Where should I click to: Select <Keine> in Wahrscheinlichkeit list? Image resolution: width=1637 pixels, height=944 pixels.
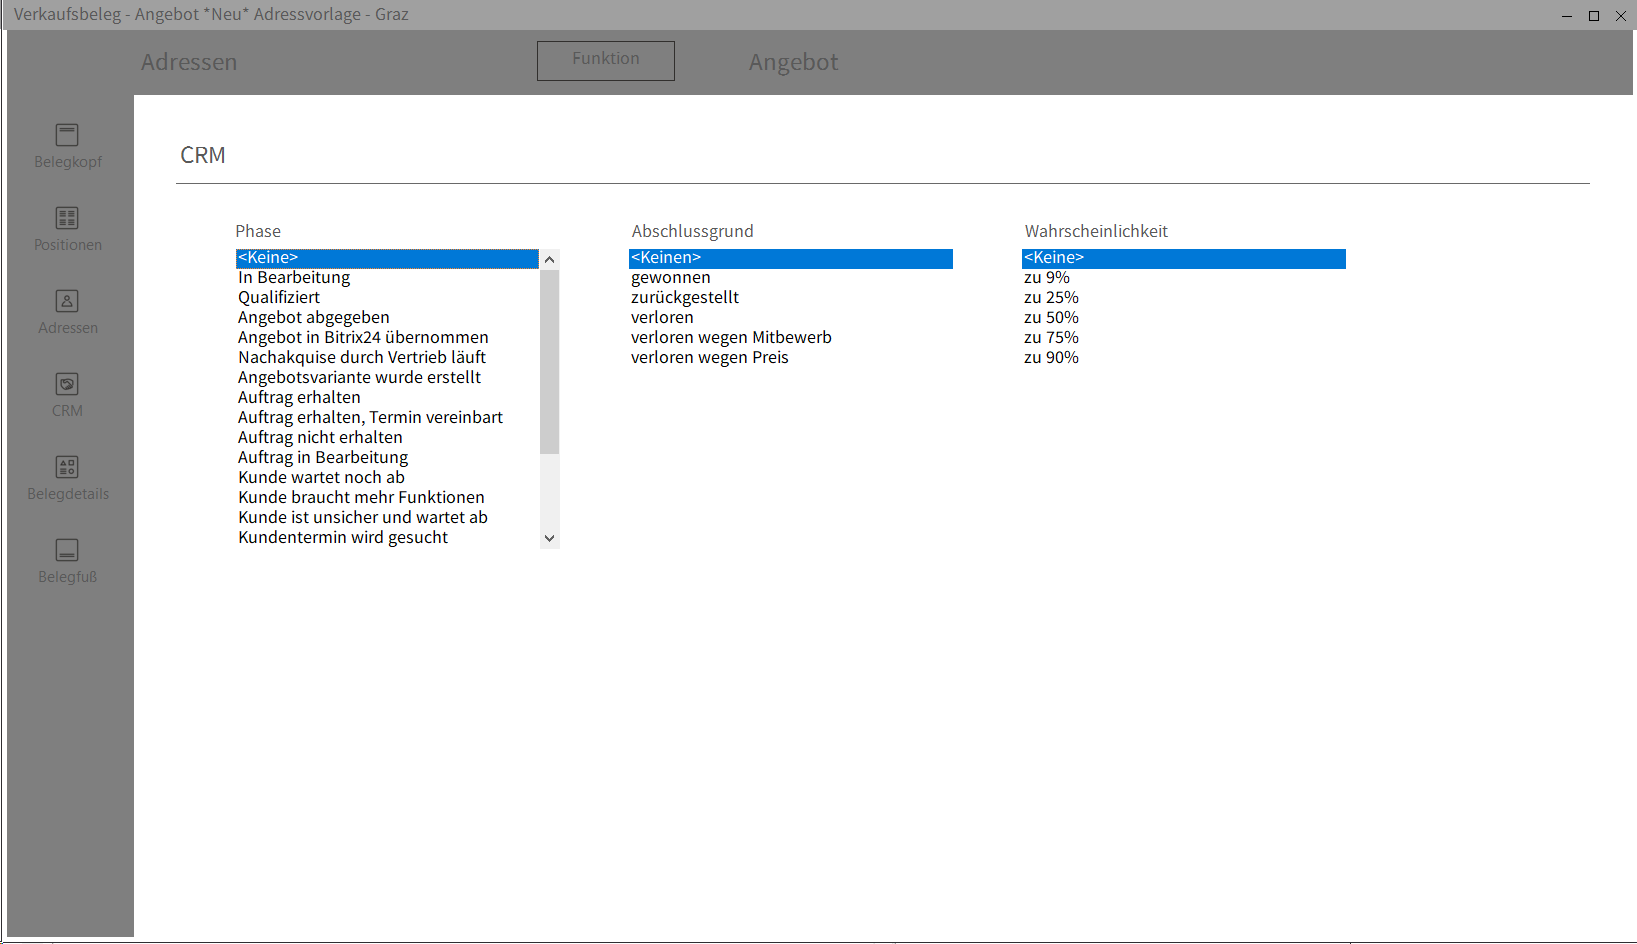pos(1184,259)
